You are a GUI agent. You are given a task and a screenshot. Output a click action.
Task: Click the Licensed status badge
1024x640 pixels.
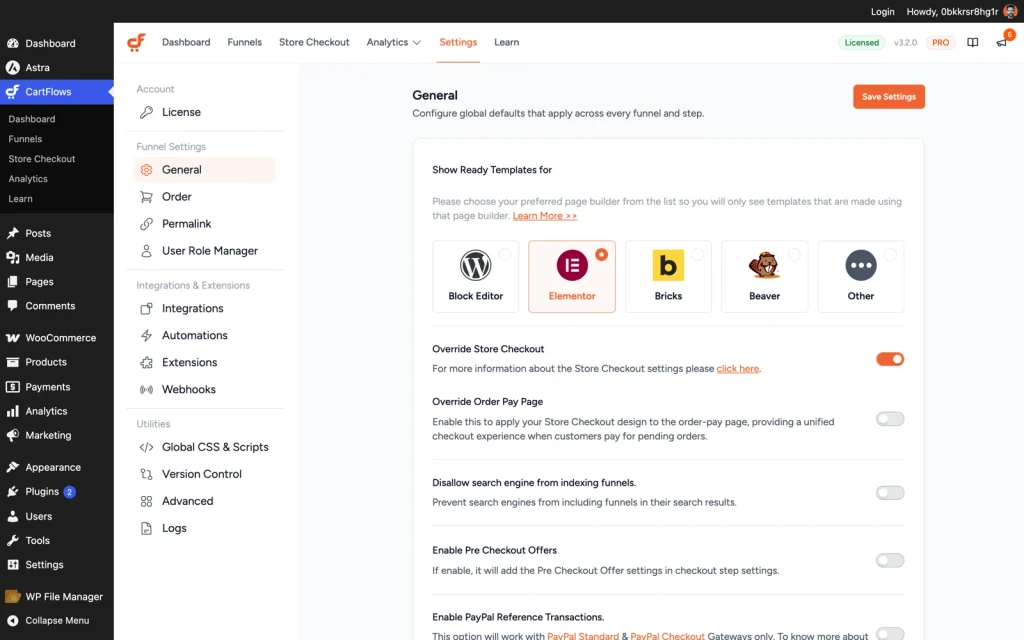click(861, 42)
